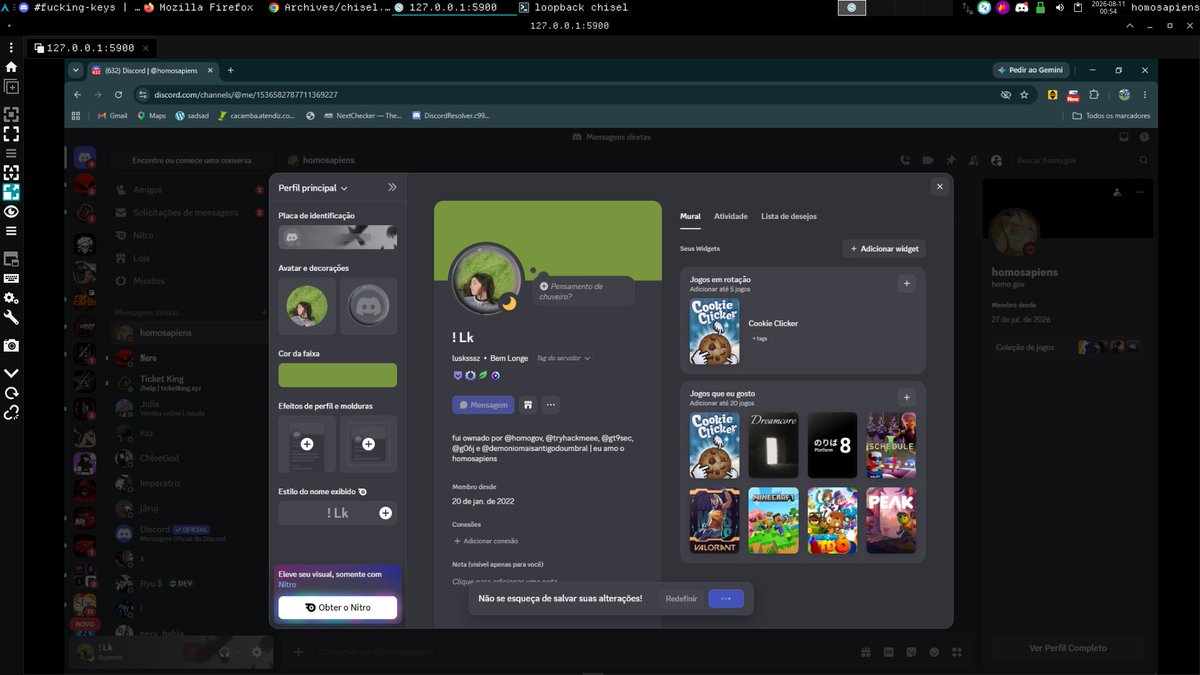1200x675 pixels.
Task: Click the Cookie Clicker cover in Jogos em rotação
Action: click(715, 331)
